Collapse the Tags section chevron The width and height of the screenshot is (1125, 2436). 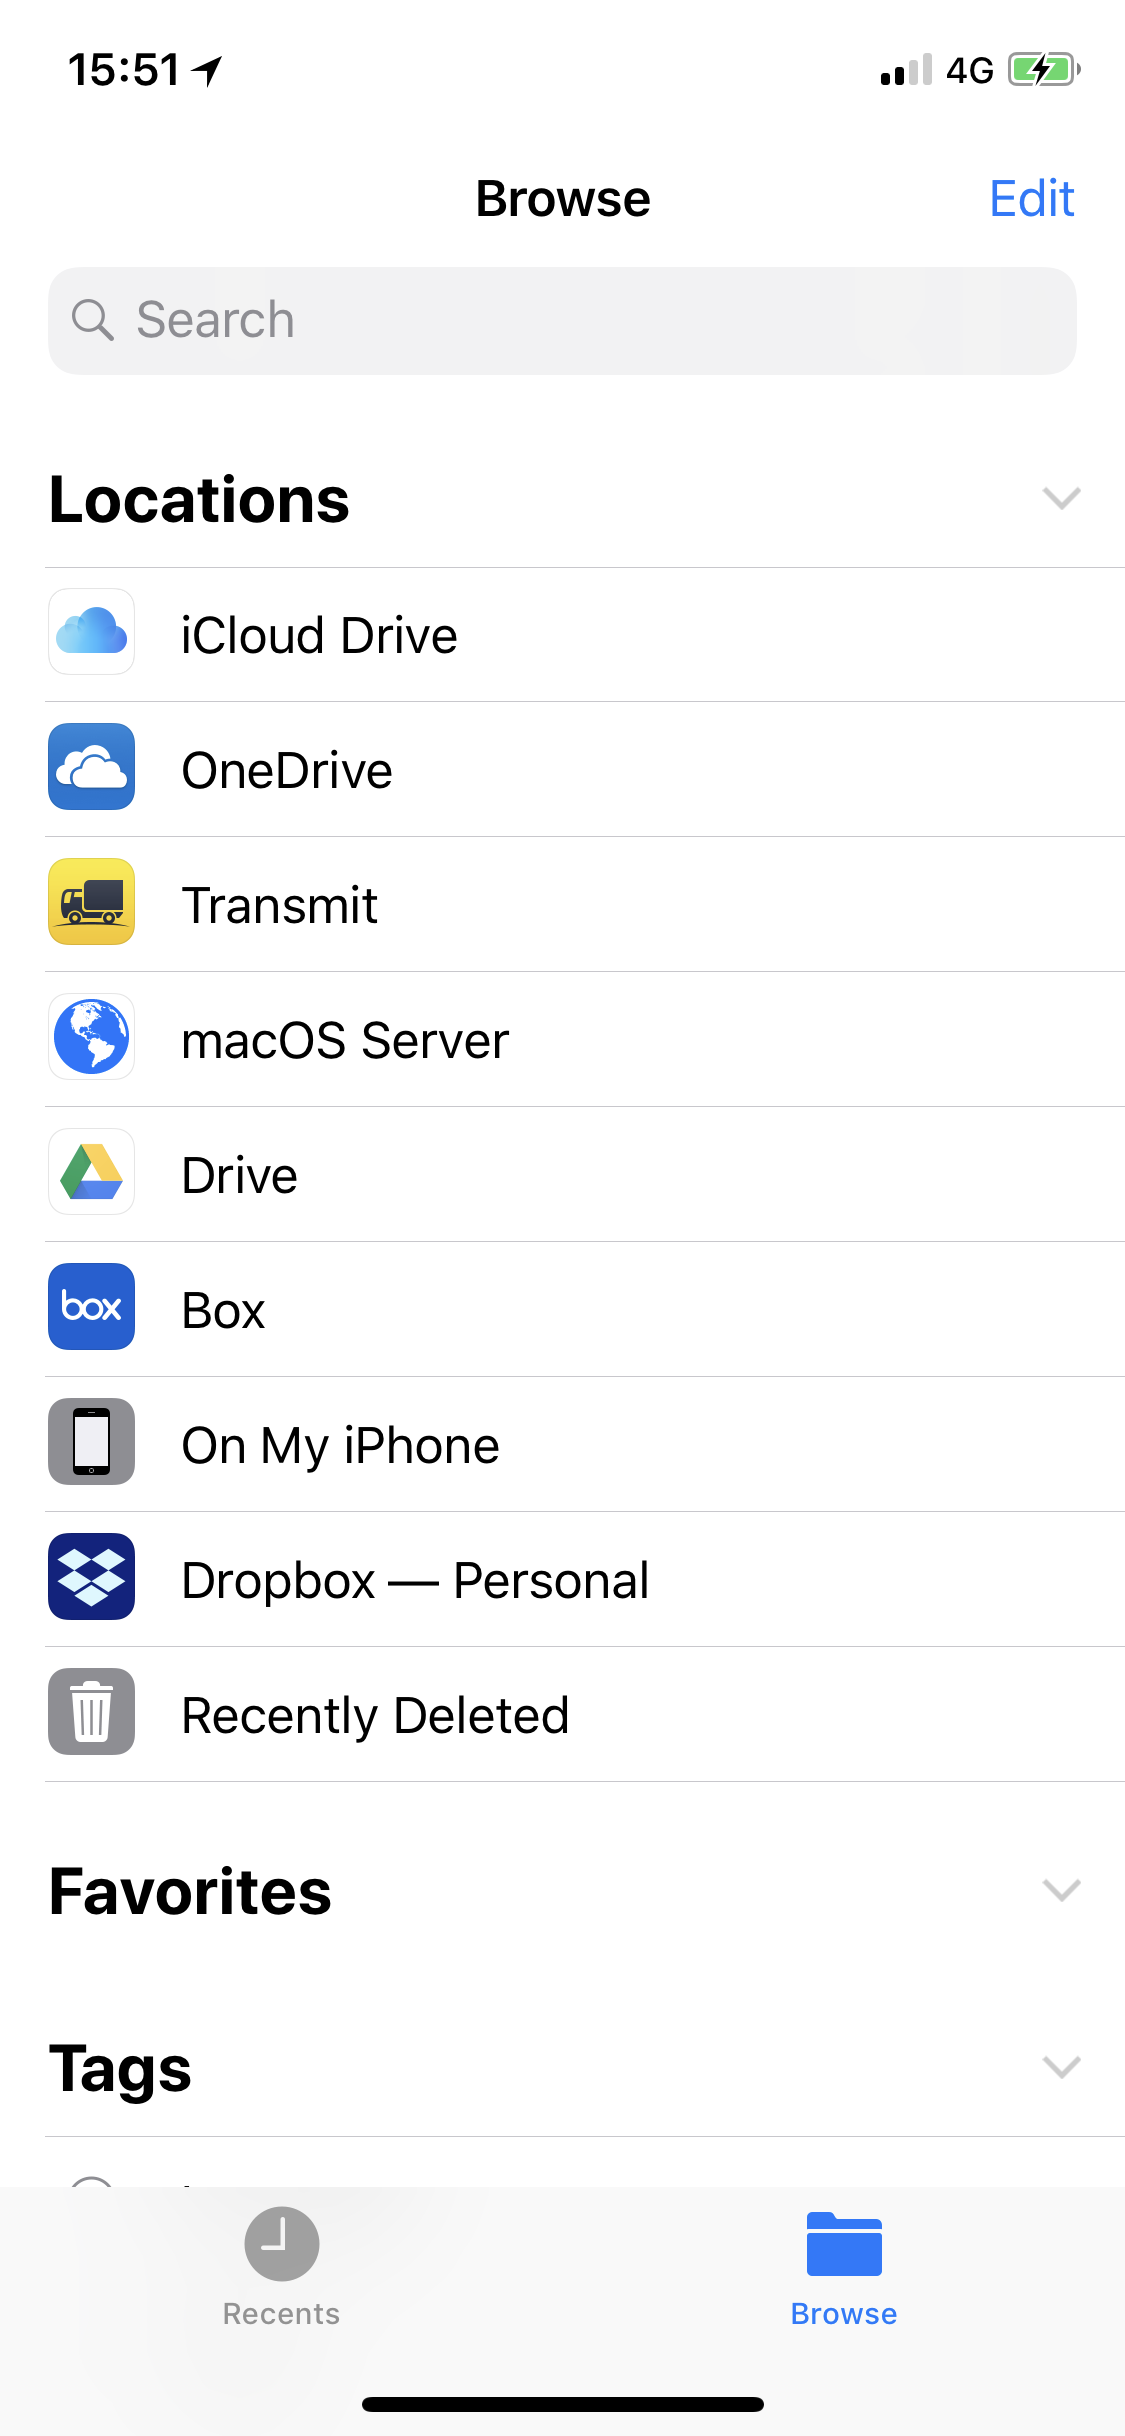1061,2067
